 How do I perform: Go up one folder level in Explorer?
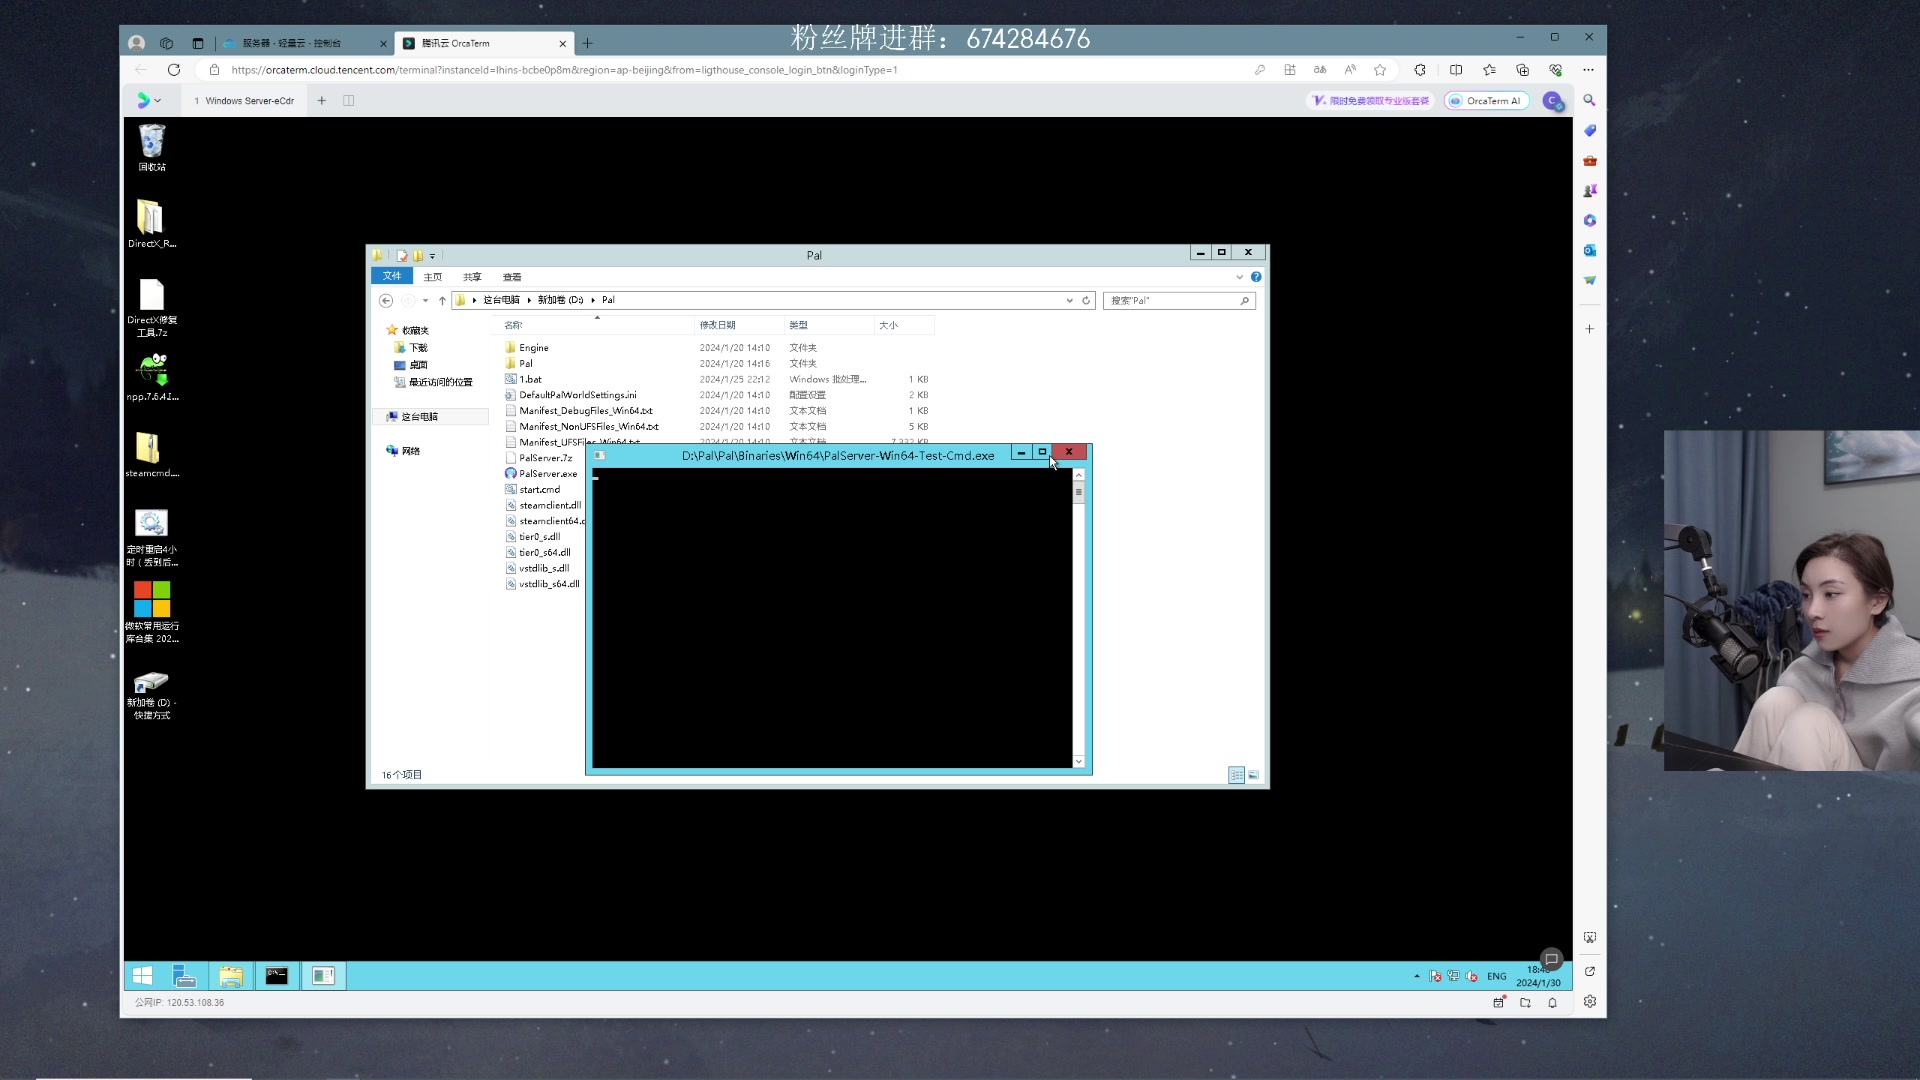click(442, 300)
